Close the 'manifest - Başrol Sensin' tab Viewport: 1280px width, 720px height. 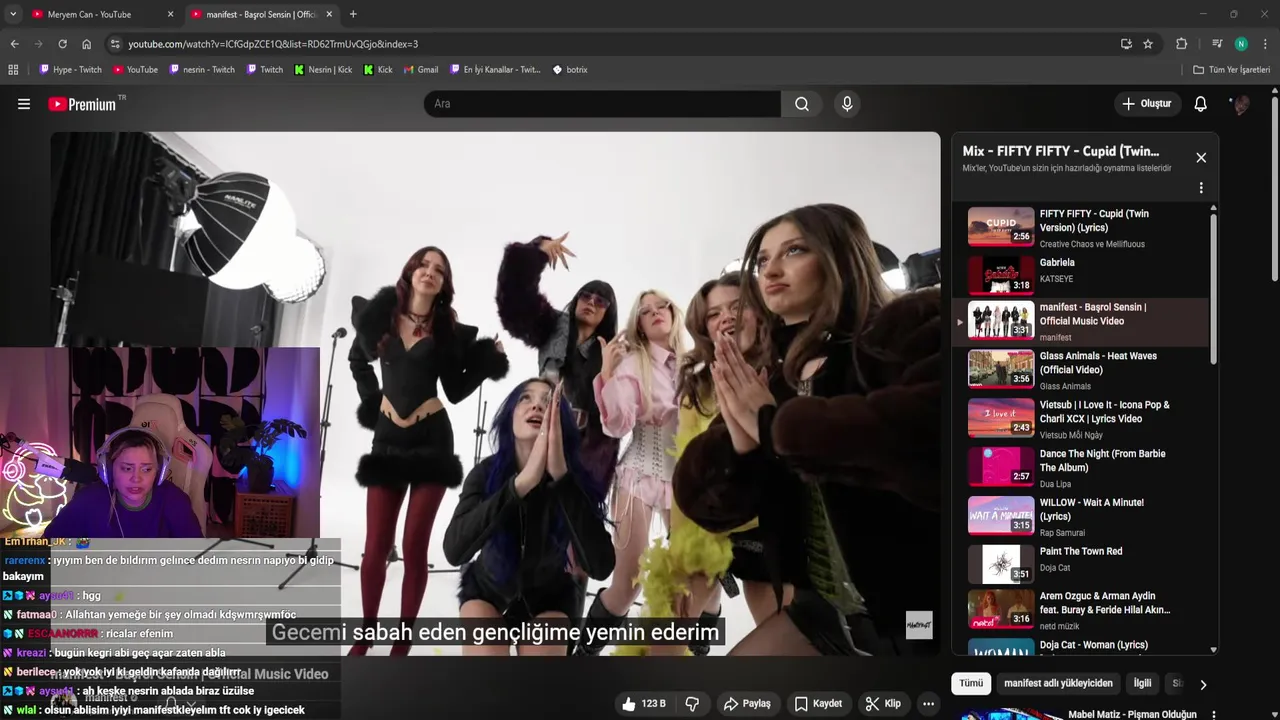click(329, 14)
